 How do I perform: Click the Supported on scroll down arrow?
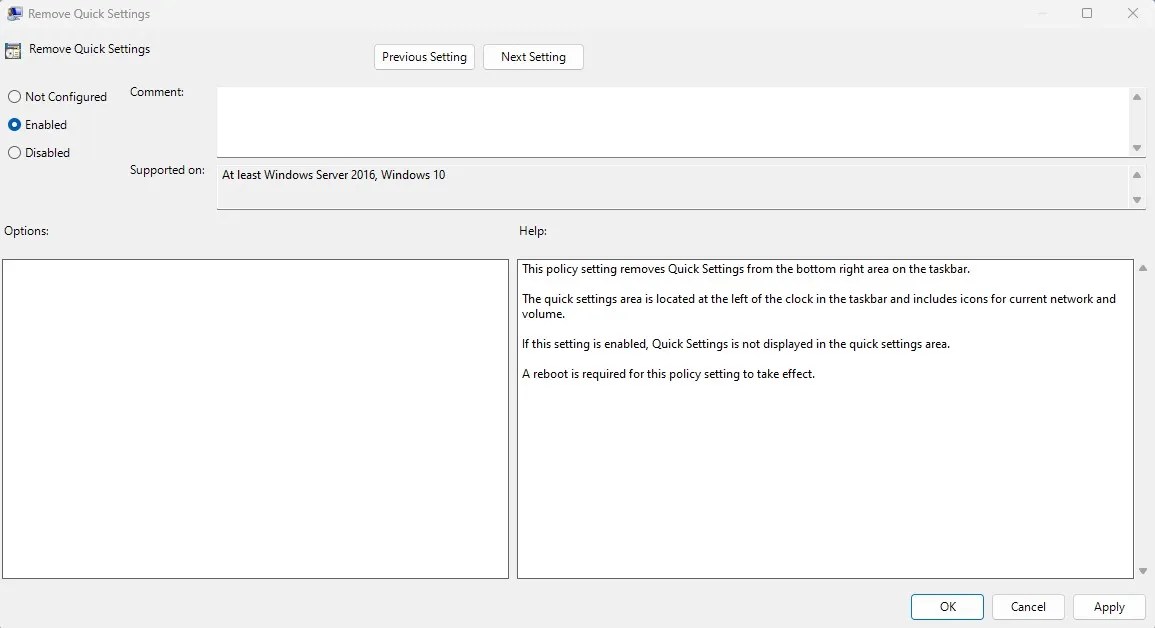click(x=1137, y=200)
